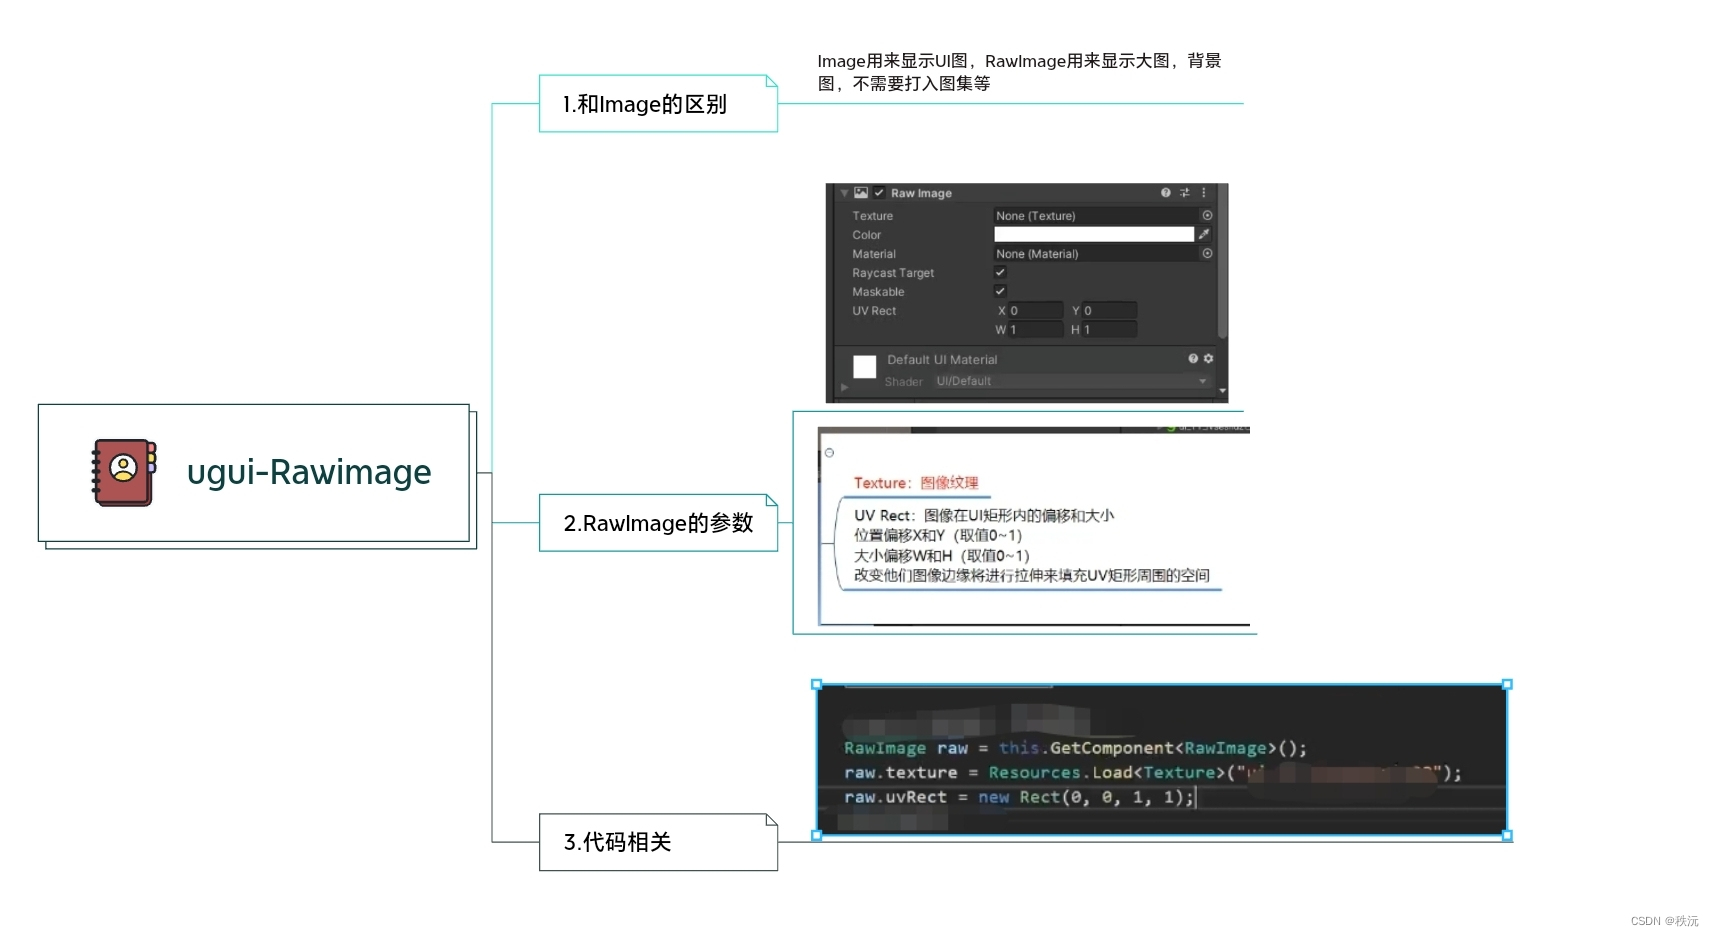Open the white Color swatch field
Screen dimensions: 1714x936
tap(1094, 234)
